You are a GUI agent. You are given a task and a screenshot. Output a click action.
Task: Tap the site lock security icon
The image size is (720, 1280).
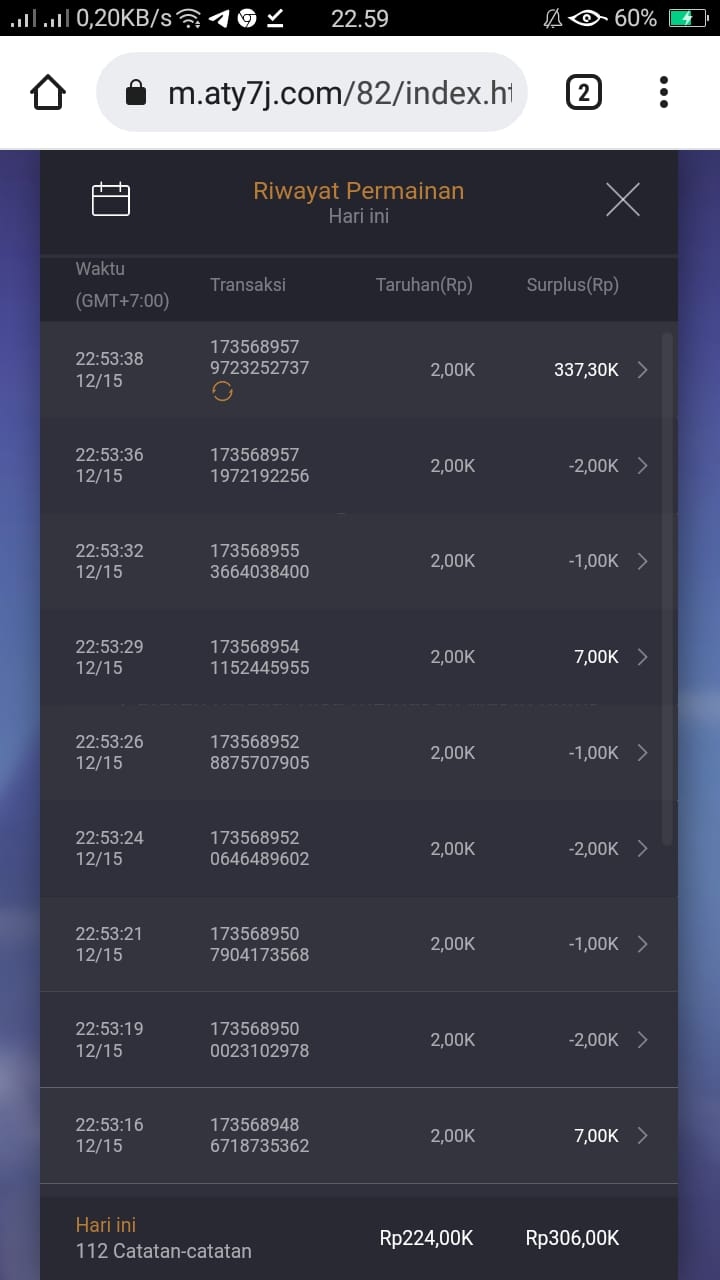[x=135, y=94]
